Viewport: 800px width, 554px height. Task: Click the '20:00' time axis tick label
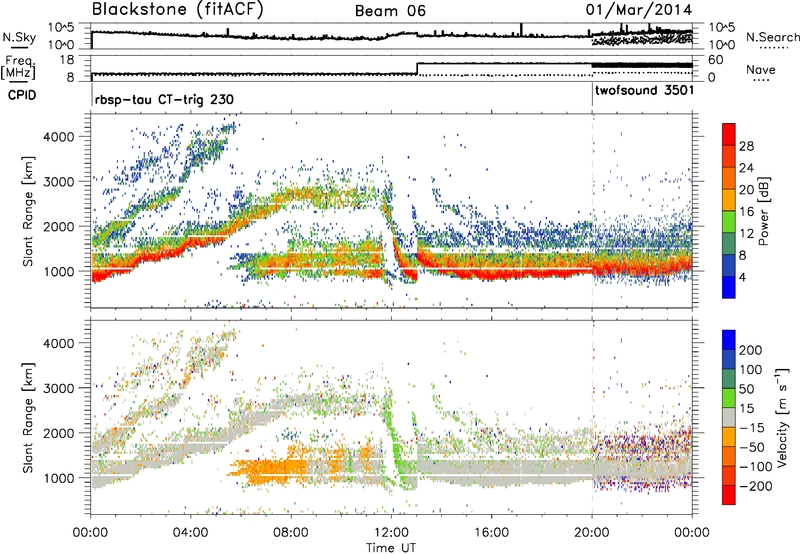[592, 533]
